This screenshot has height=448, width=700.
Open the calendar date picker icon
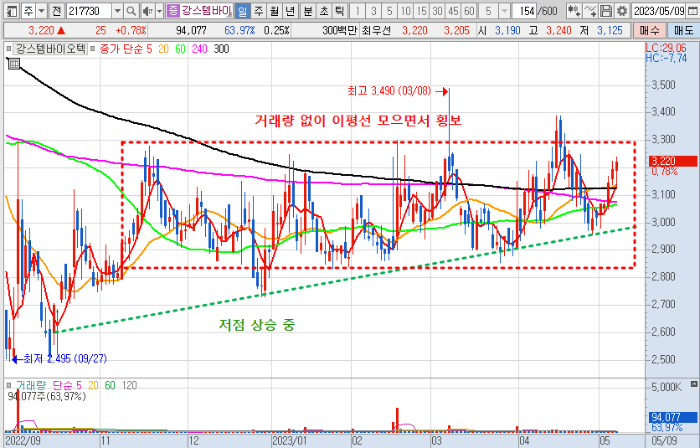click(693, 11)
